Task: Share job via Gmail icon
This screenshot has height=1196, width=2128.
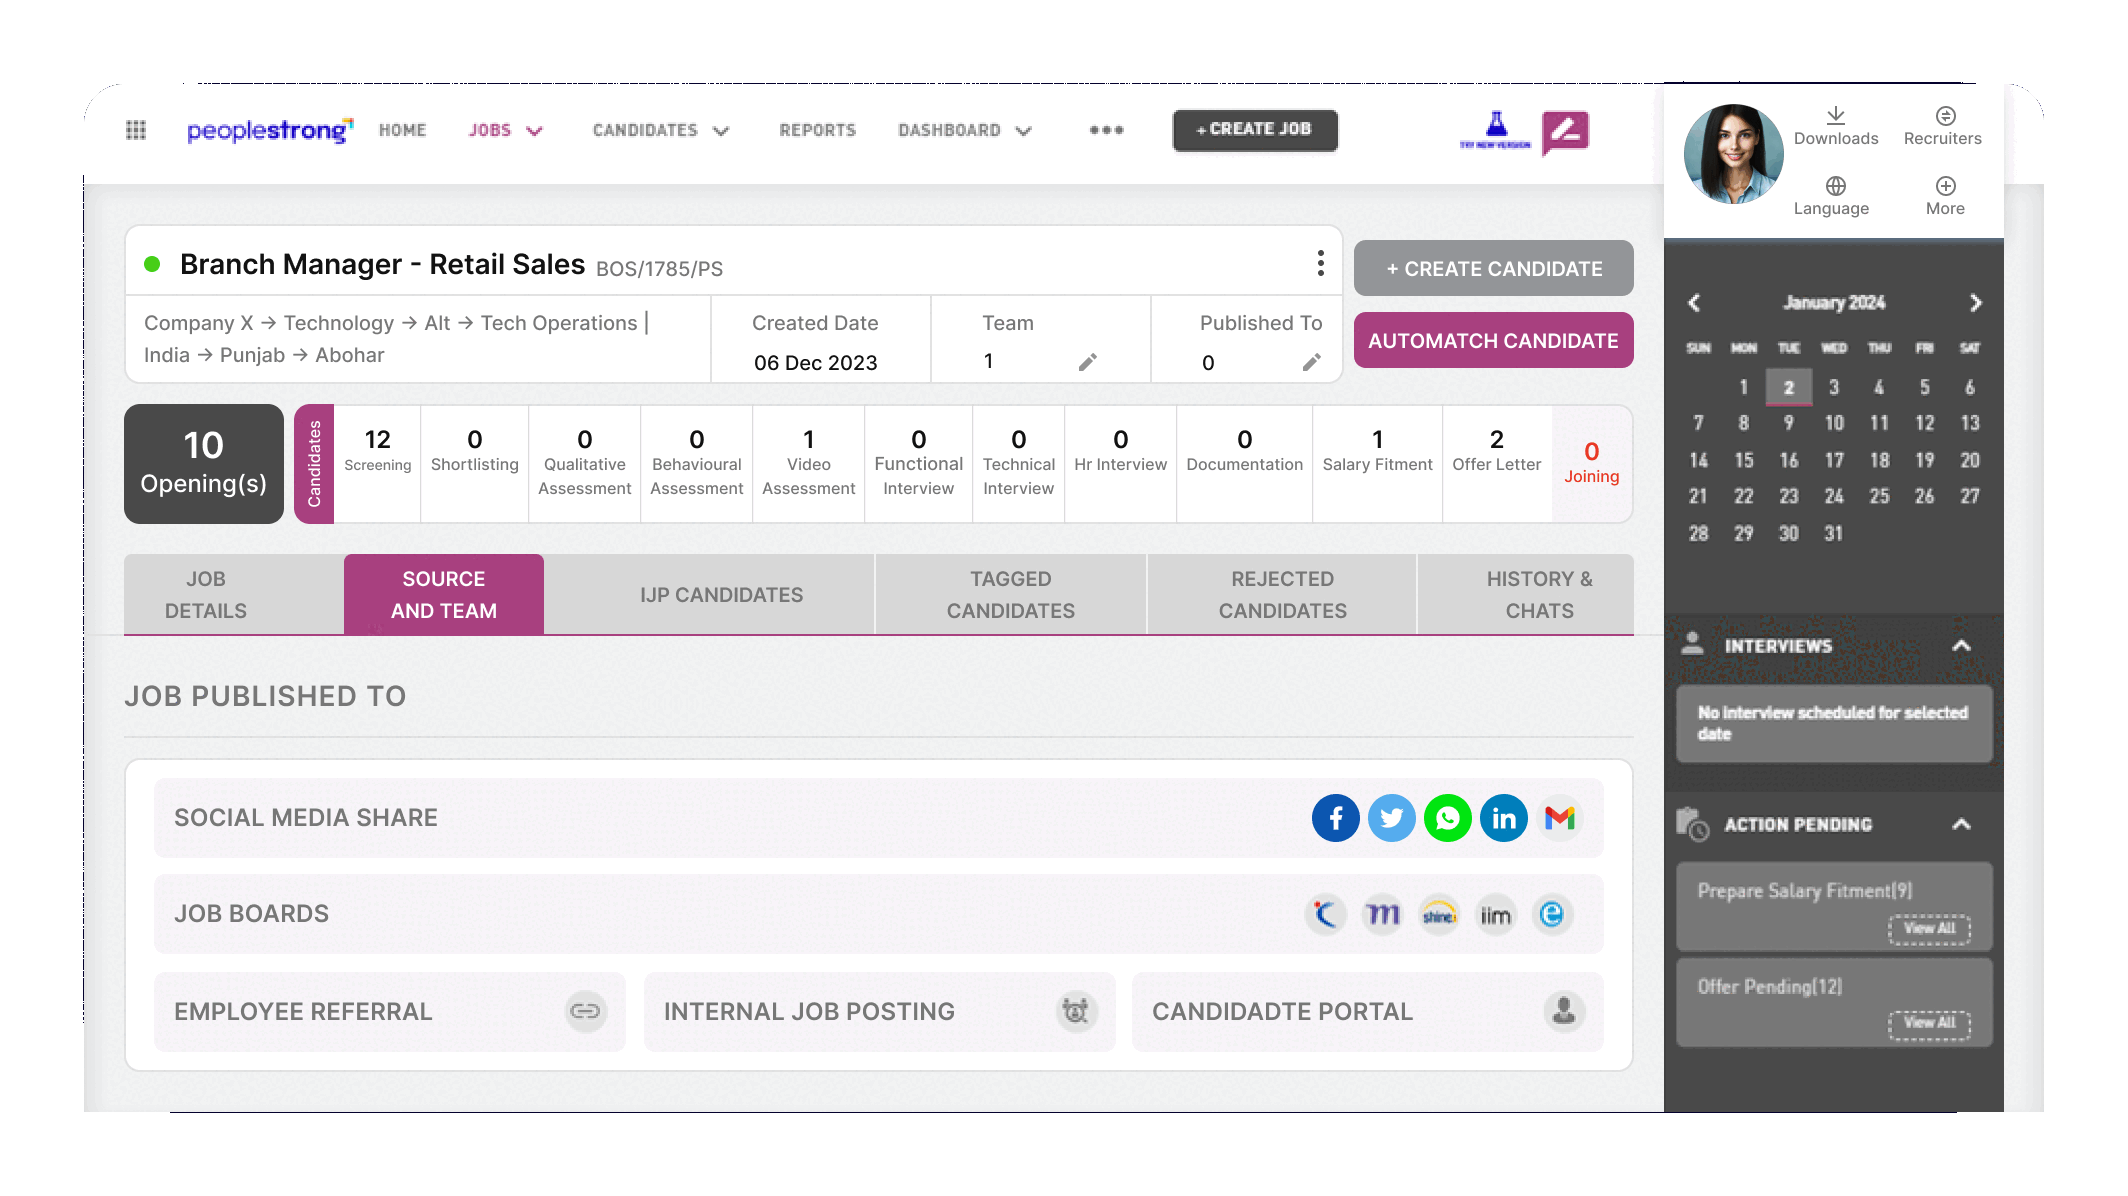Action: (1559, 818)
